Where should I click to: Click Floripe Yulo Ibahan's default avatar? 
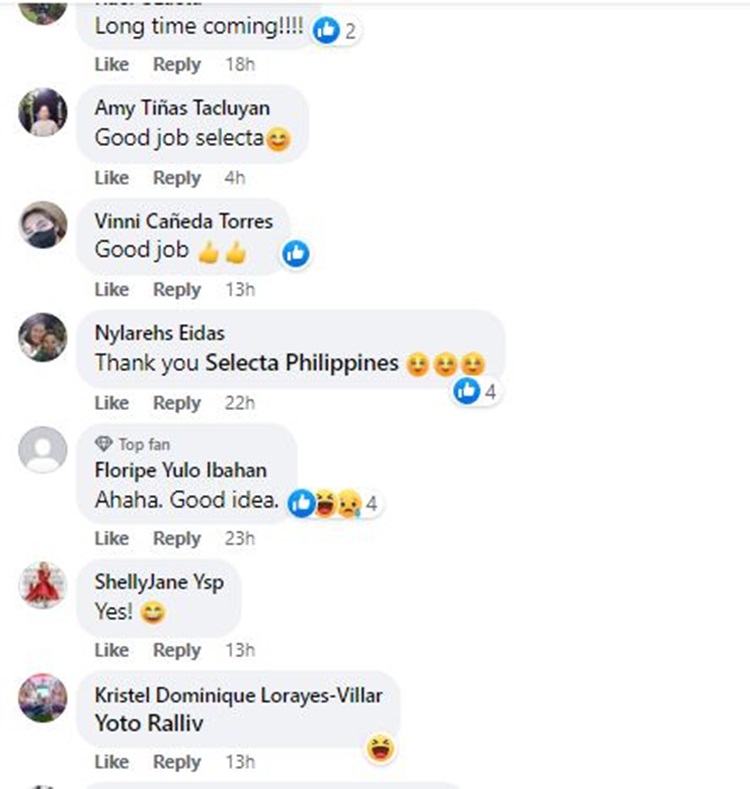click(43, 450)
